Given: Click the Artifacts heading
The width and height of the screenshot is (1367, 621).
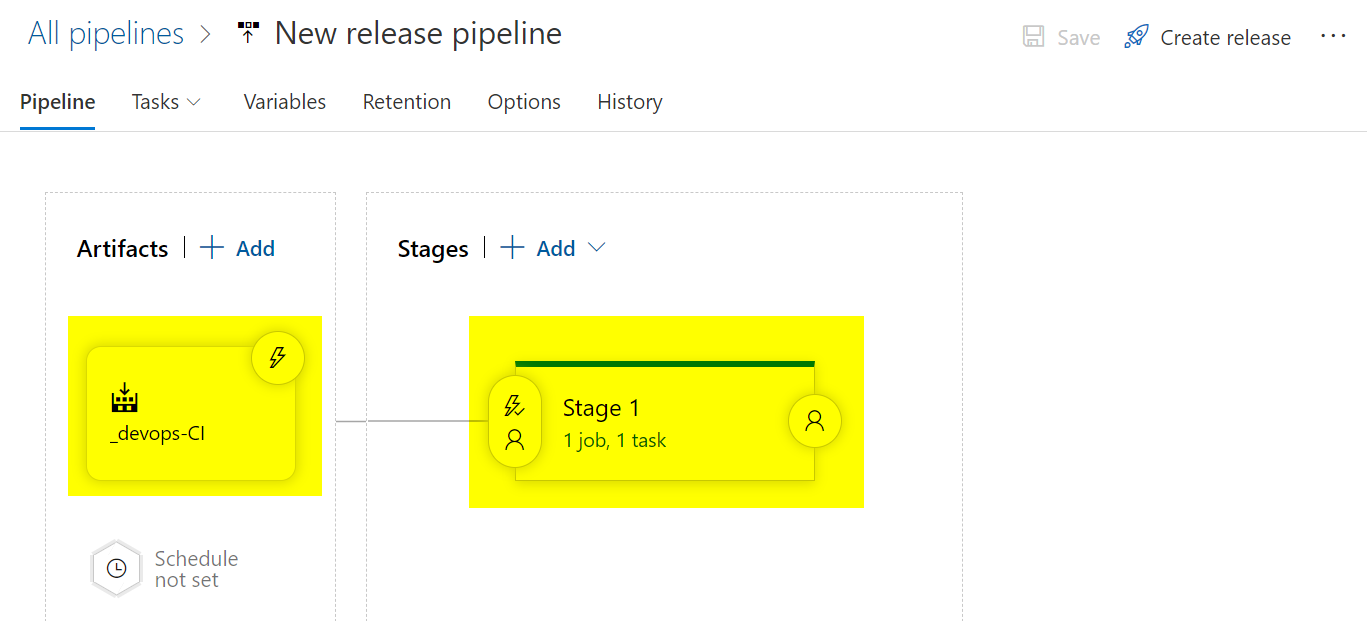Looking at the screenshot, I should [123, 248].
